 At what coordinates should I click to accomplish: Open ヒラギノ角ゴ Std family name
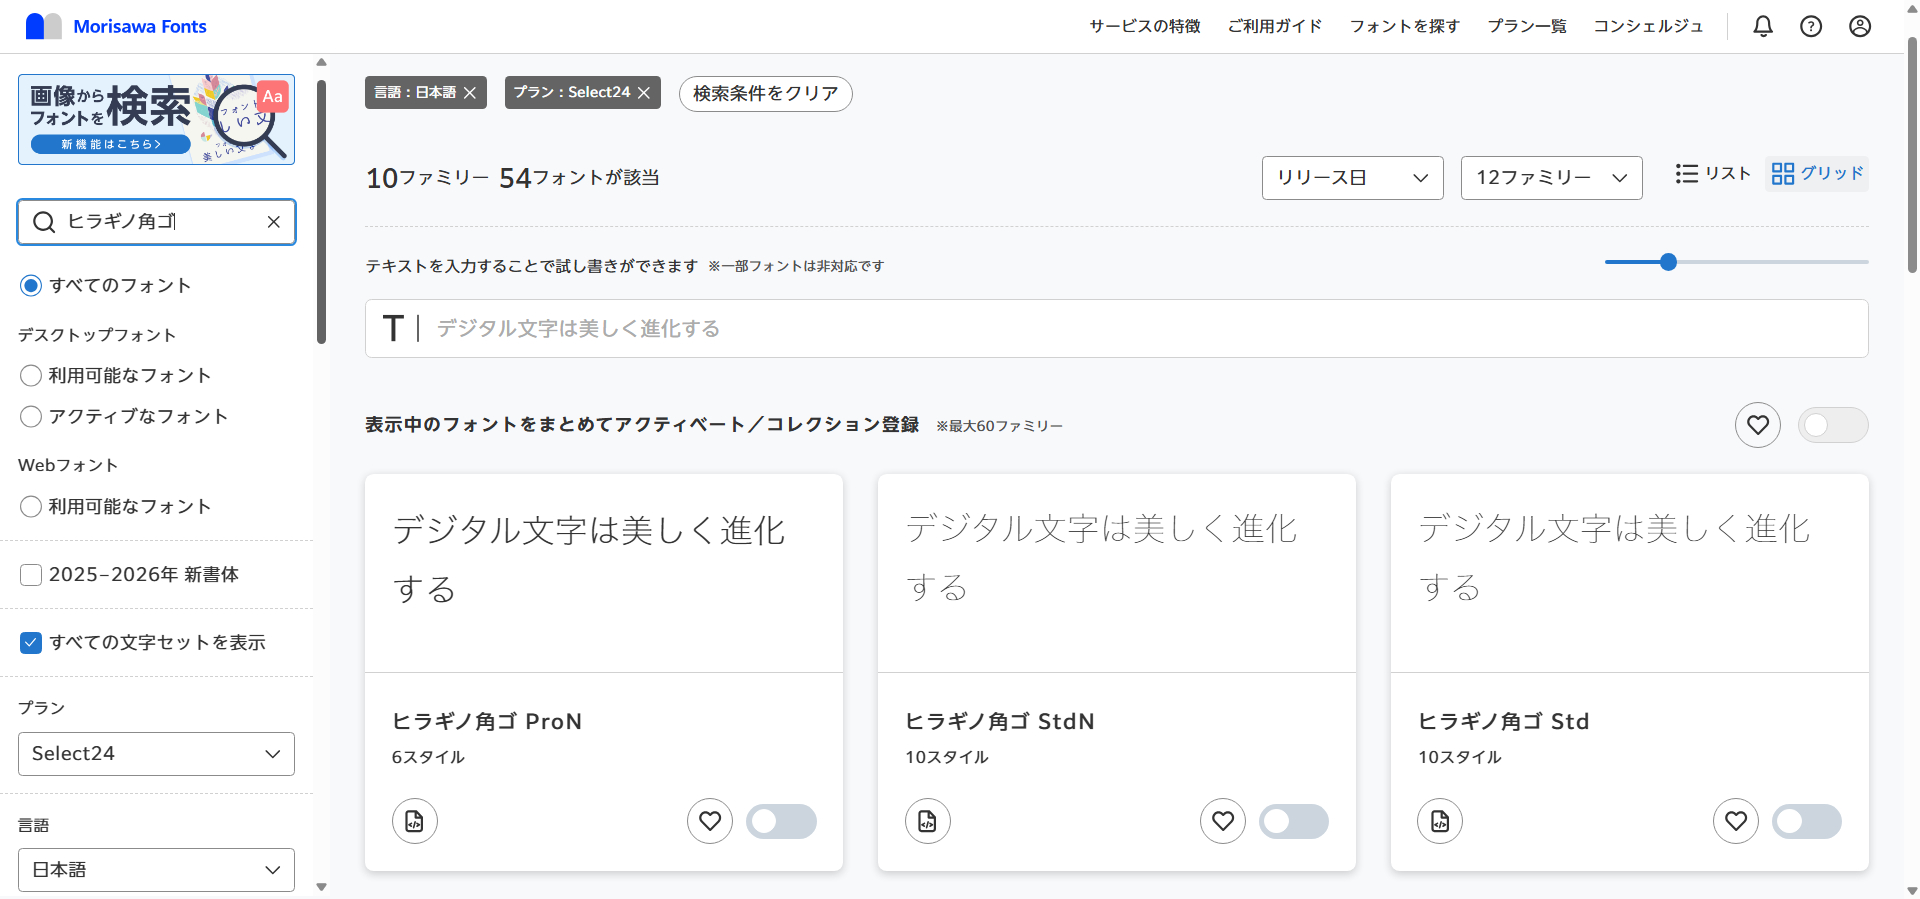point(1504,721)
